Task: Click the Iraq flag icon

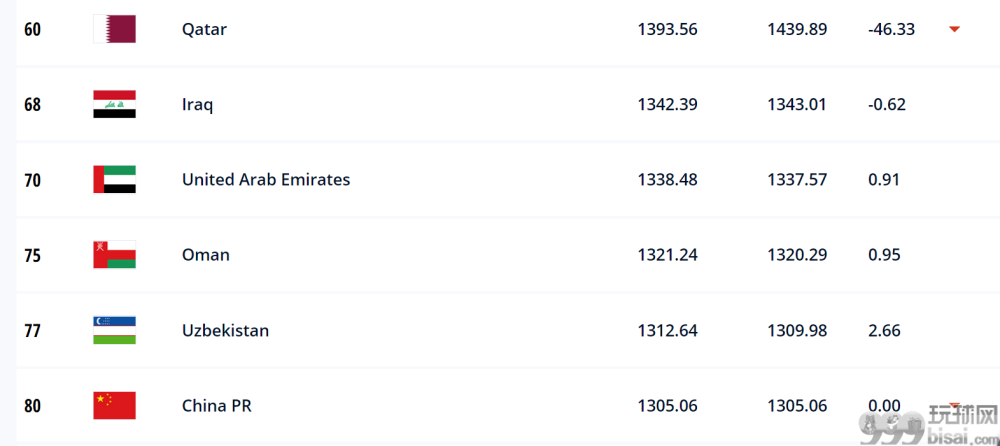Action: click(114, 104)
